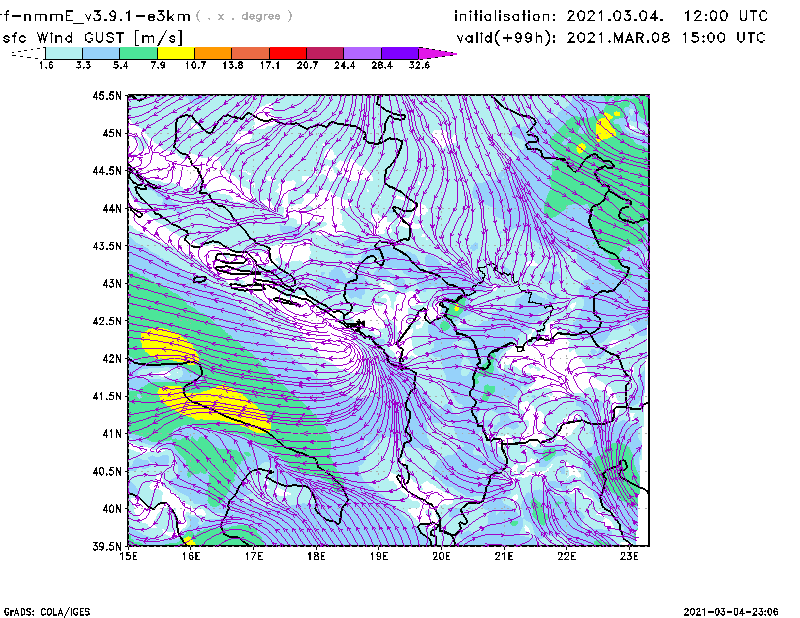This screenshot has width=800, height=618.
Task: Click the 44N latitude label
Action: [112, 208]
